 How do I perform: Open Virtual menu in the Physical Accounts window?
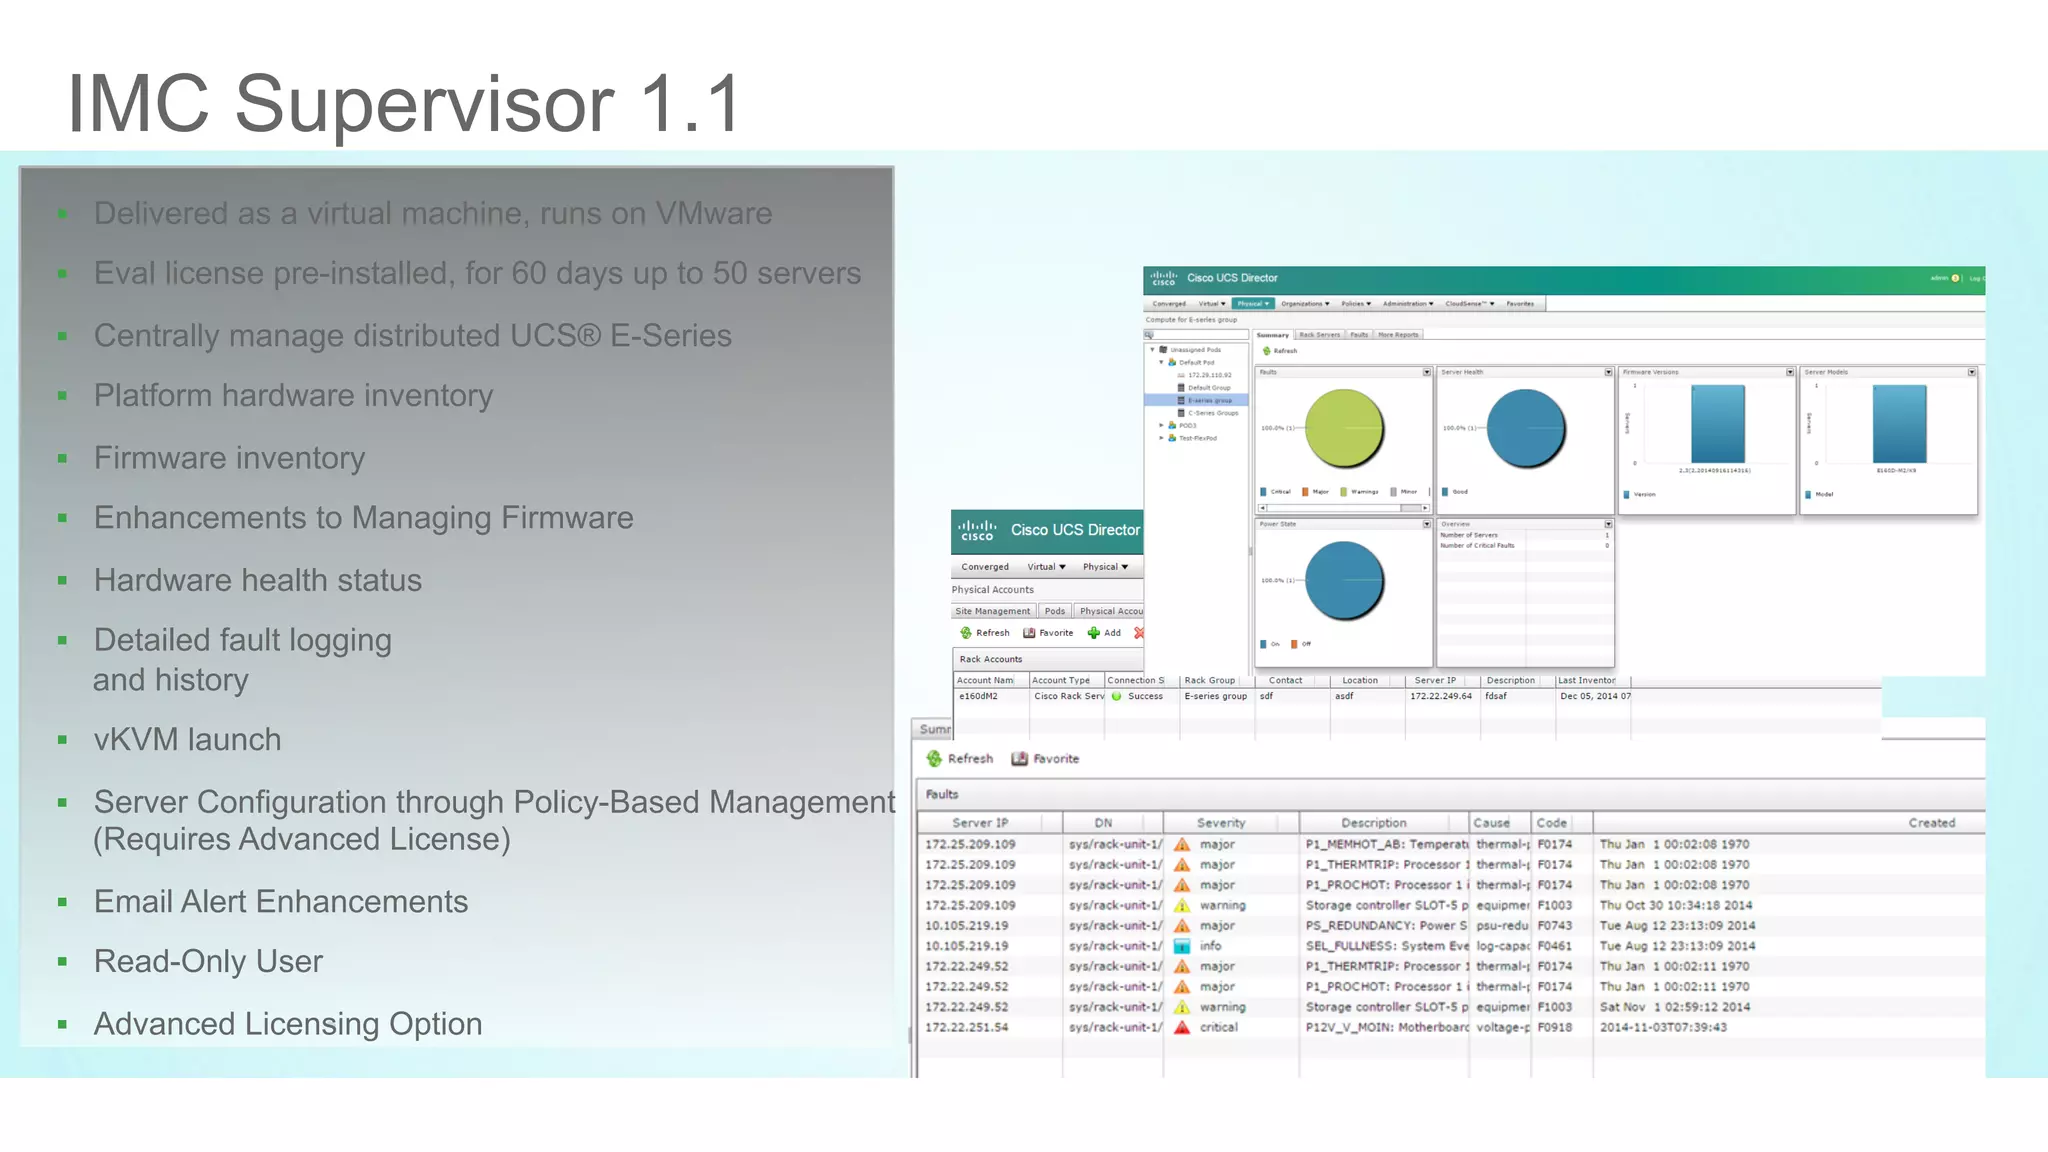point(1046,567)
